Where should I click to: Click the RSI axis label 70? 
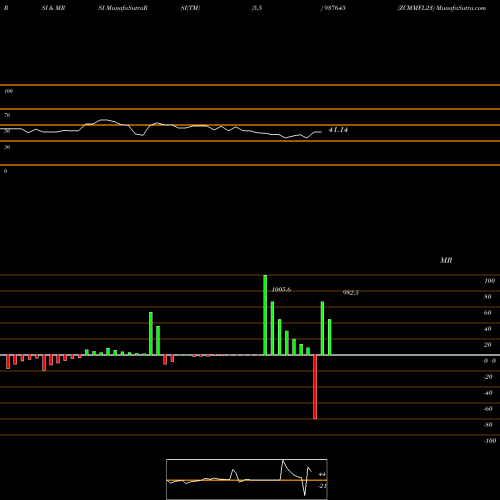tap(7, 115)
